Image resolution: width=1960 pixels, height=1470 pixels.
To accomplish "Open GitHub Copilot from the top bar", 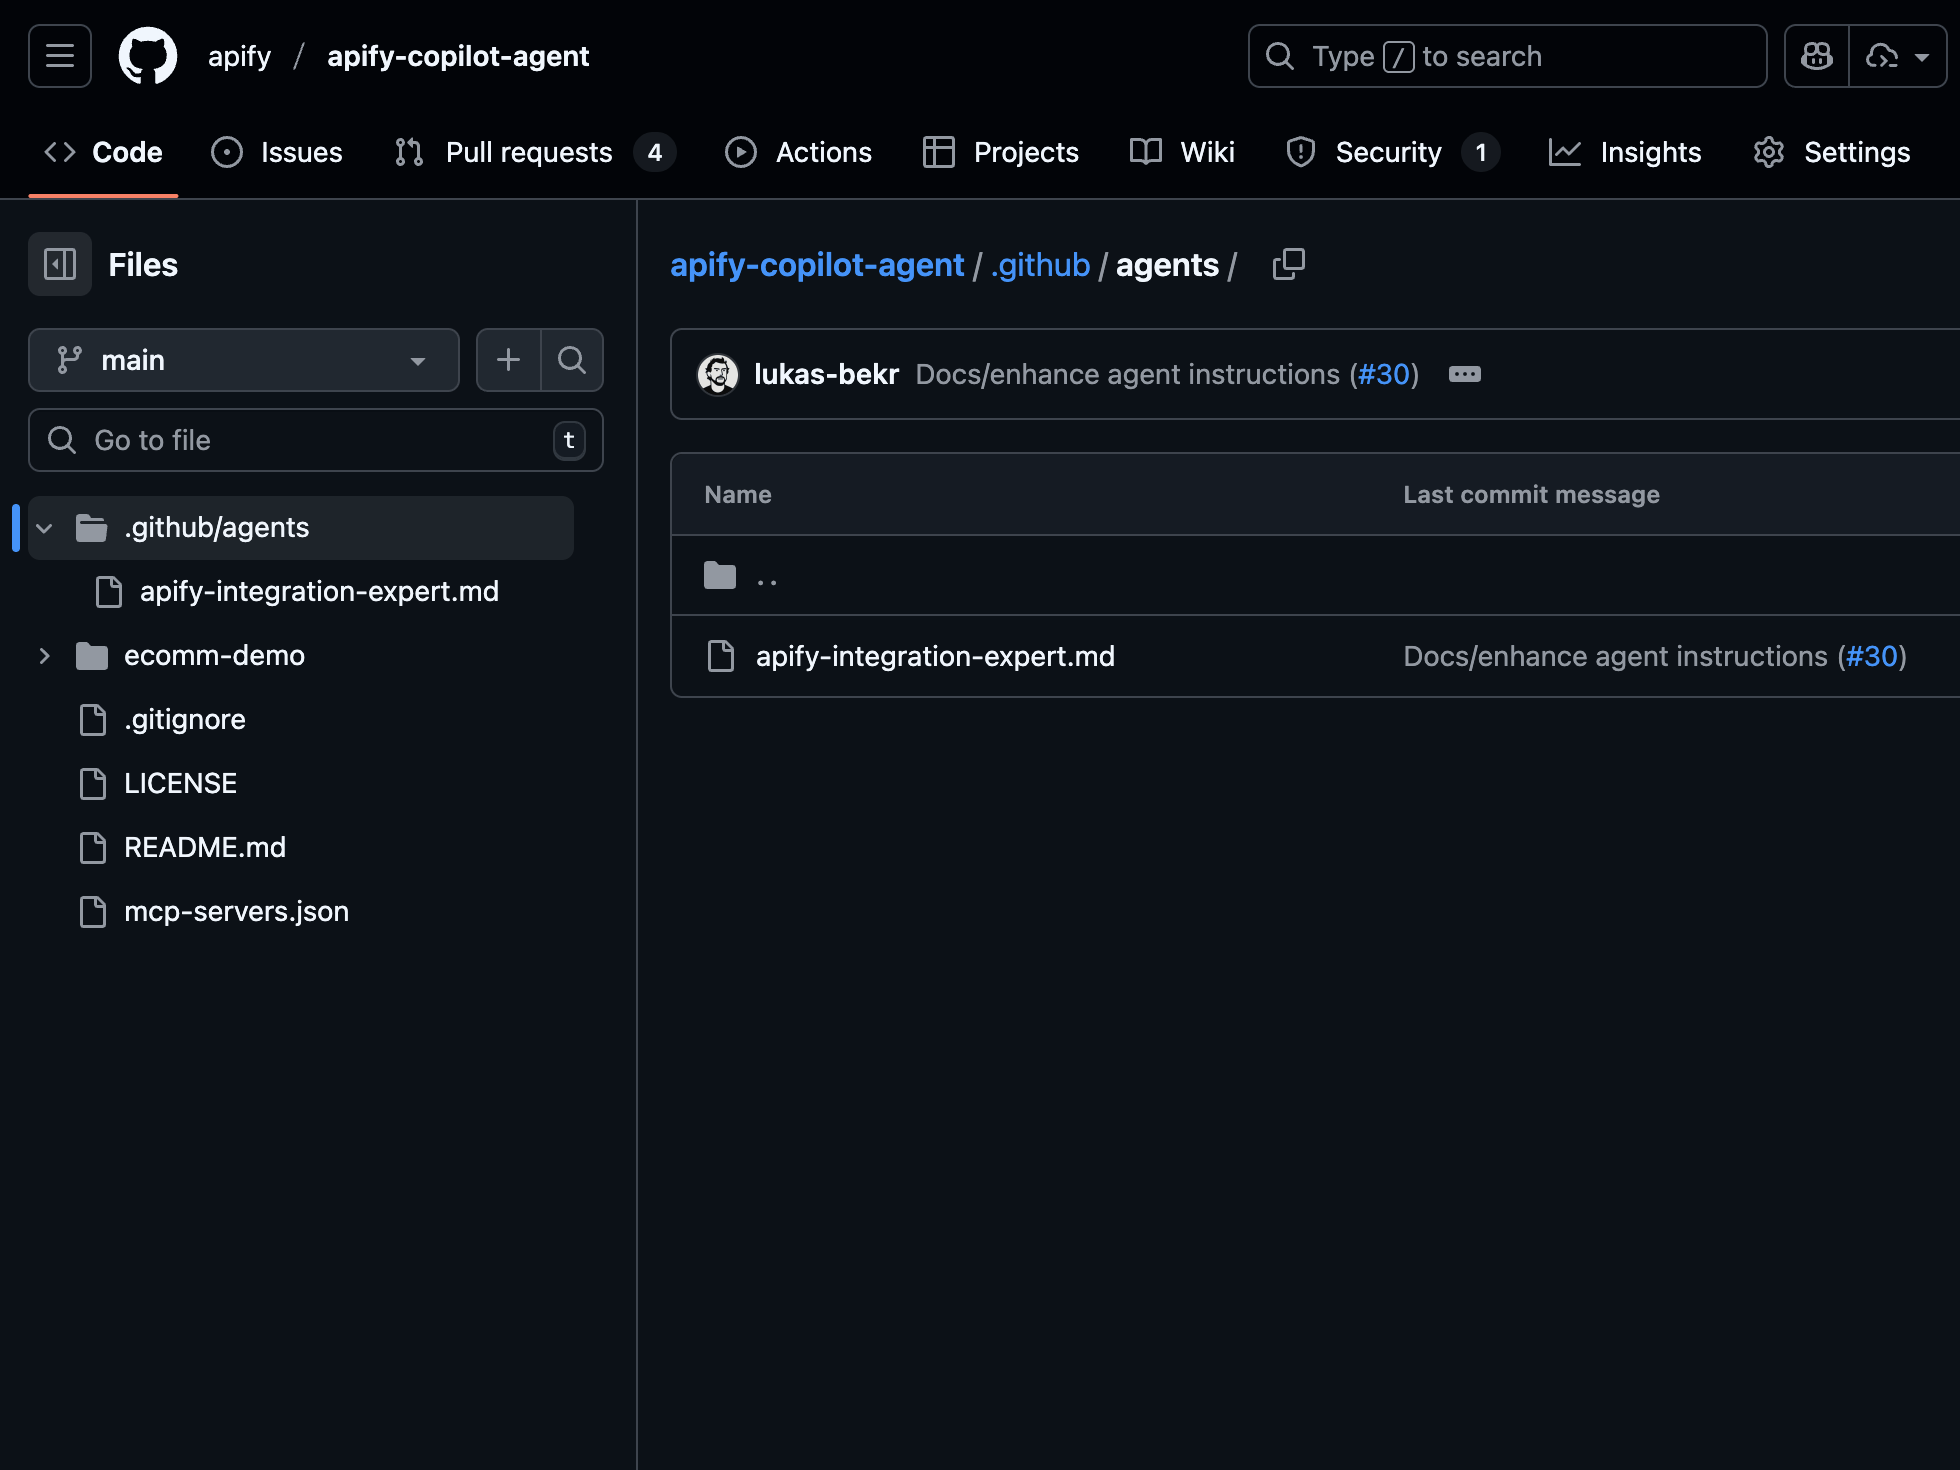I will (1815, 56).
